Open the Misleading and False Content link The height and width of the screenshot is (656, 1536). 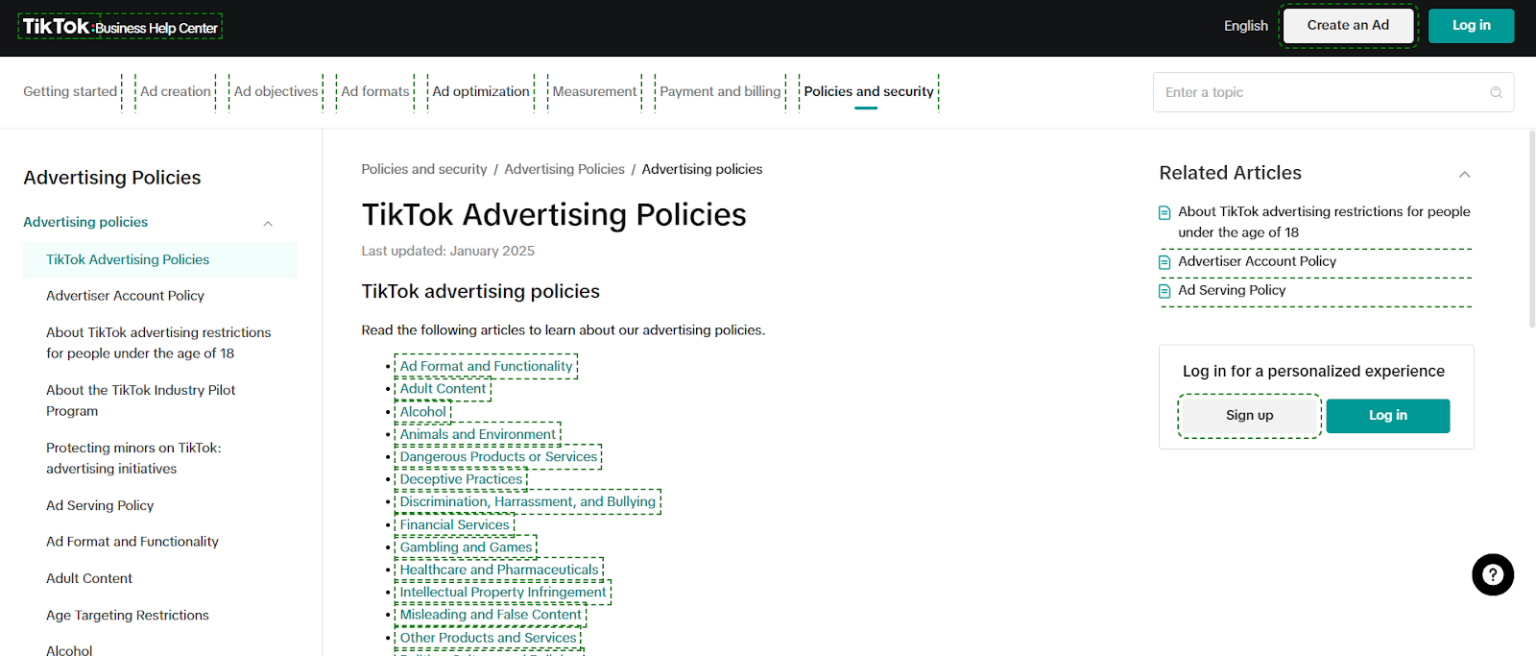(x=490, y=615)
